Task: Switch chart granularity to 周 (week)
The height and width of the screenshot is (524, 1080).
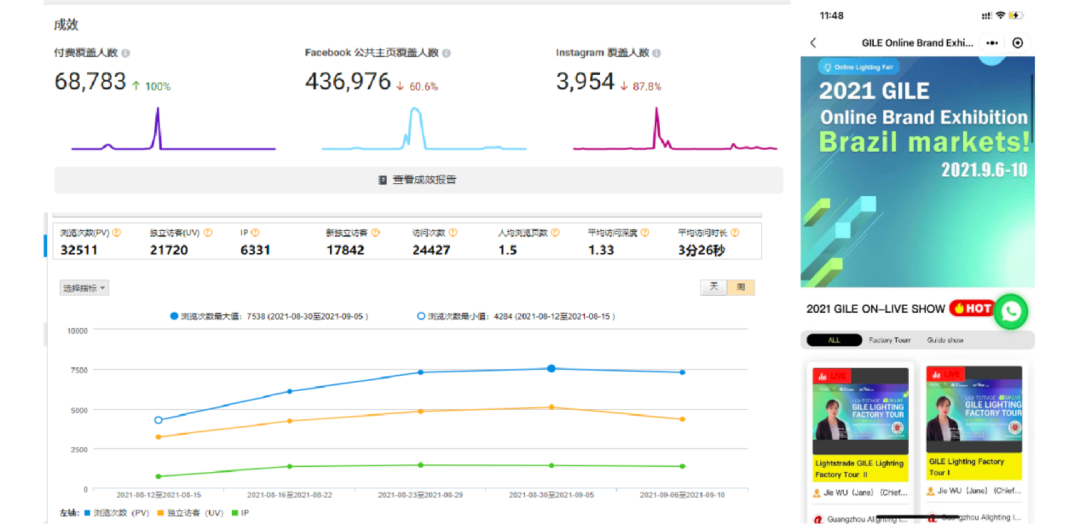Action: (740, 287)
